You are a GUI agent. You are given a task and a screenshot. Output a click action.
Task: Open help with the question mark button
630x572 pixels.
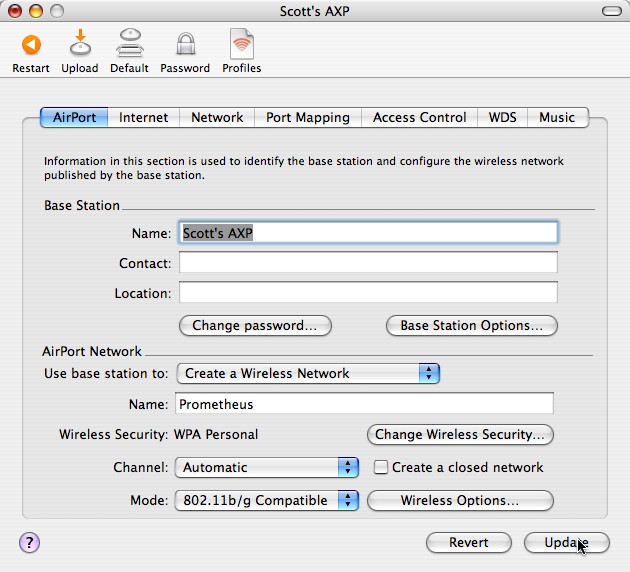coord(29,543)
